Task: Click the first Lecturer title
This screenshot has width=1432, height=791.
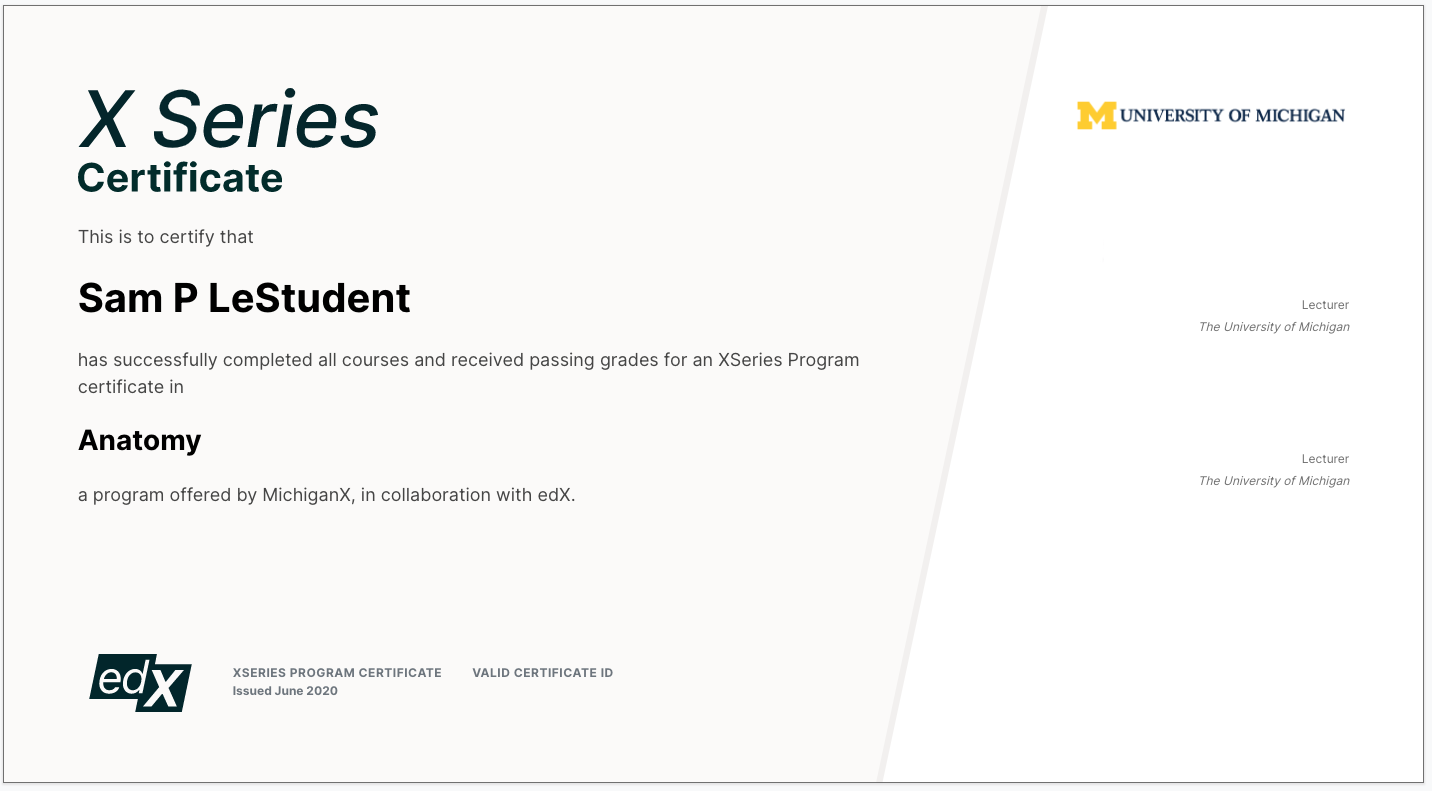Action: point(1325,305)
